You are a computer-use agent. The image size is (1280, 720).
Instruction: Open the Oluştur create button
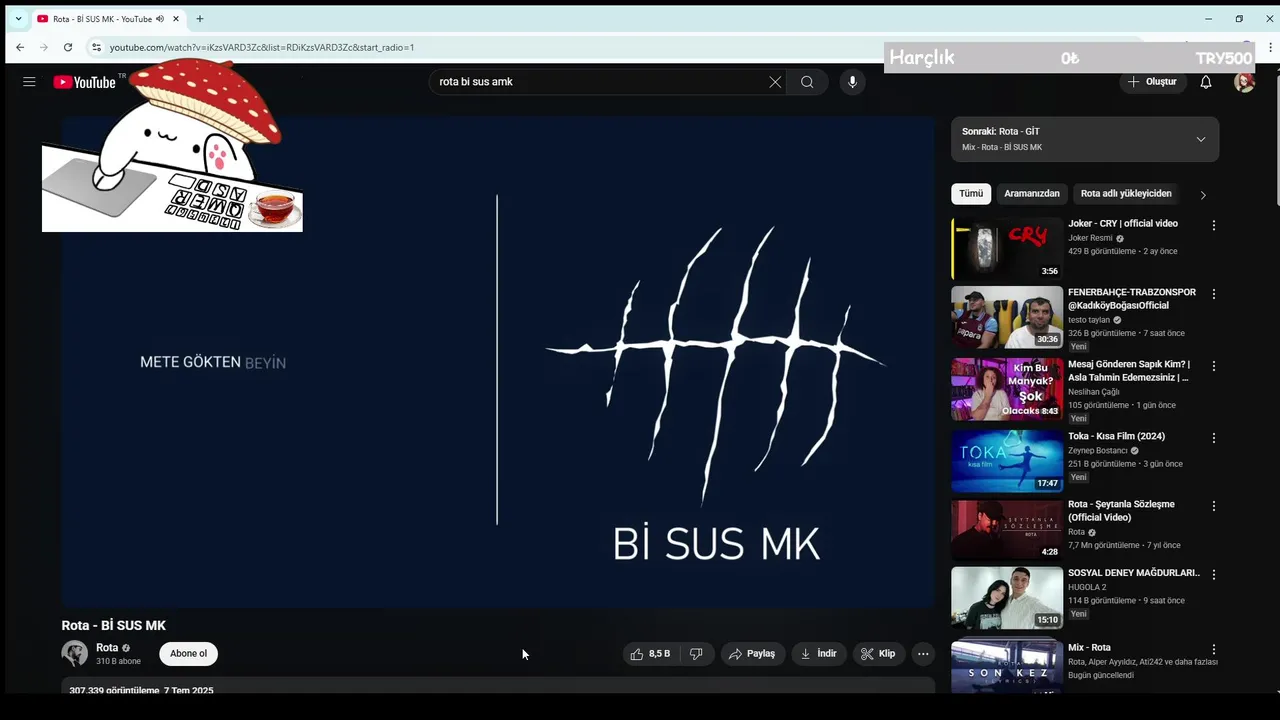(x=1152, y=82)
